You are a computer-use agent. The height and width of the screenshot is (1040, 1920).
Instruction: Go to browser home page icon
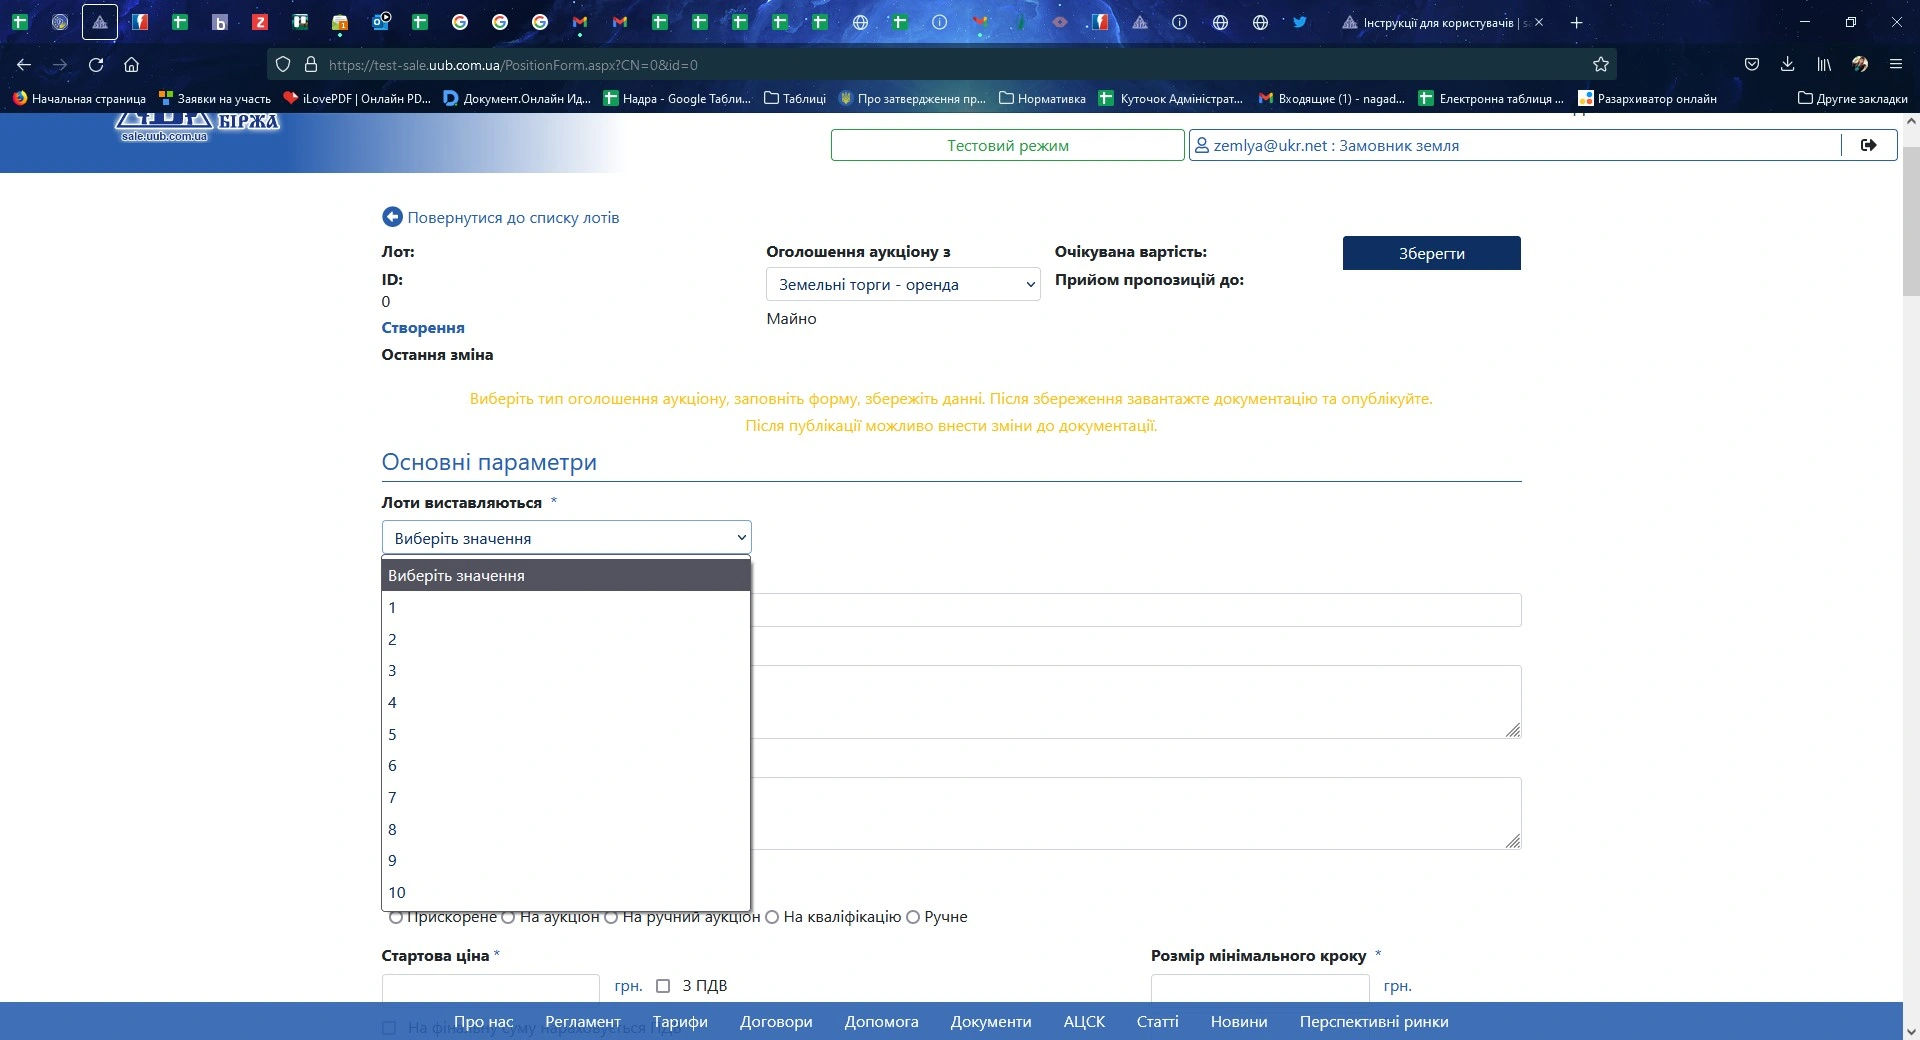pos(131,65)
